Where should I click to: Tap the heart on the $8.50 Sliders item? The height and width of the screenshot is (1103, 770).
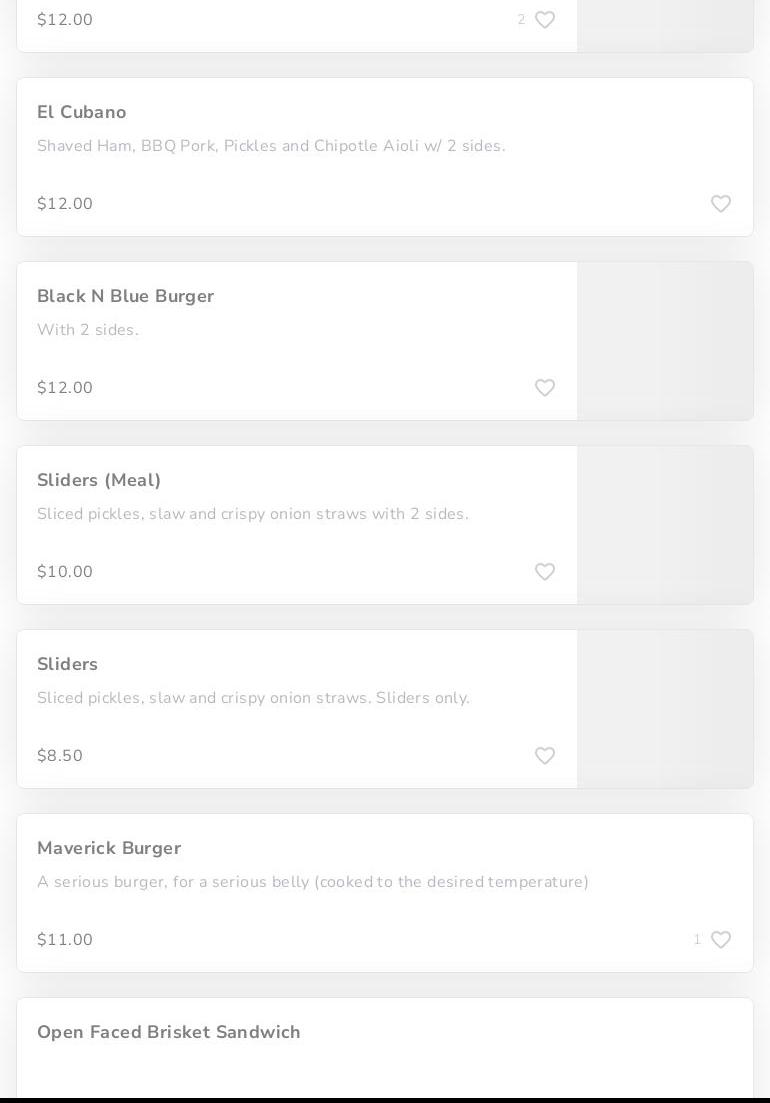[x=545, y=756]
